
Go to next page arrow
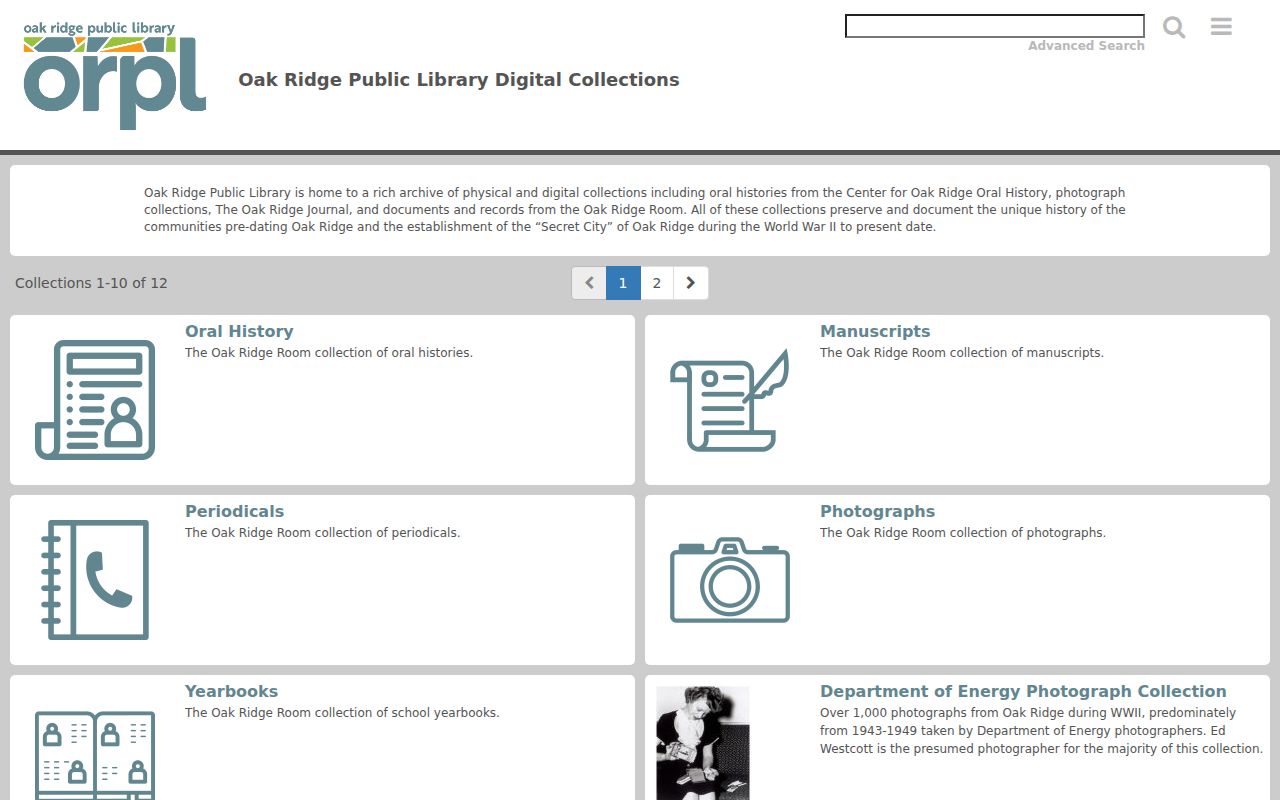click(691, 283)
